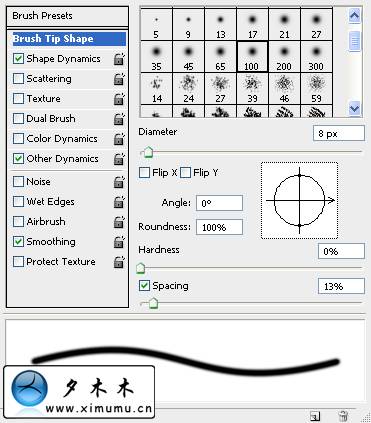Image resolution: width=371 pixels, height=423 pixels.
Task: Select the soft round 300 brush tip
Action: (x=316, y=57)
